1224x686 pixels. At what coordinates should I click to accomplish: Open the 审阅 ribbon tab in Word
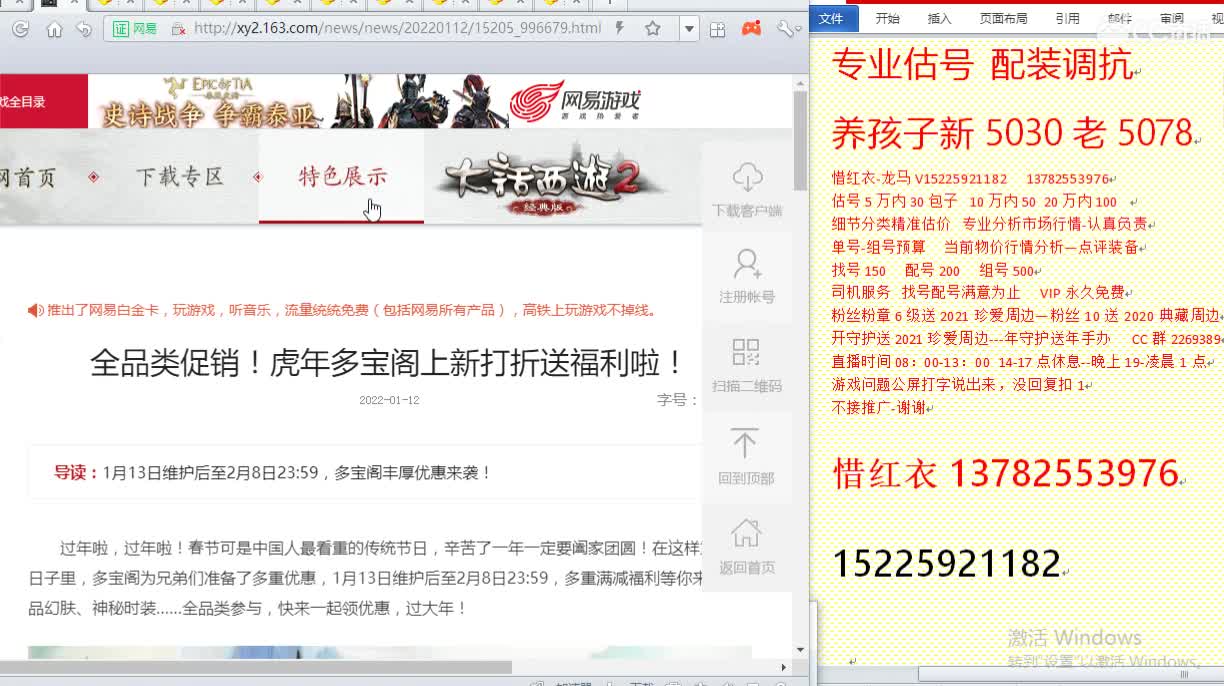1171,18
